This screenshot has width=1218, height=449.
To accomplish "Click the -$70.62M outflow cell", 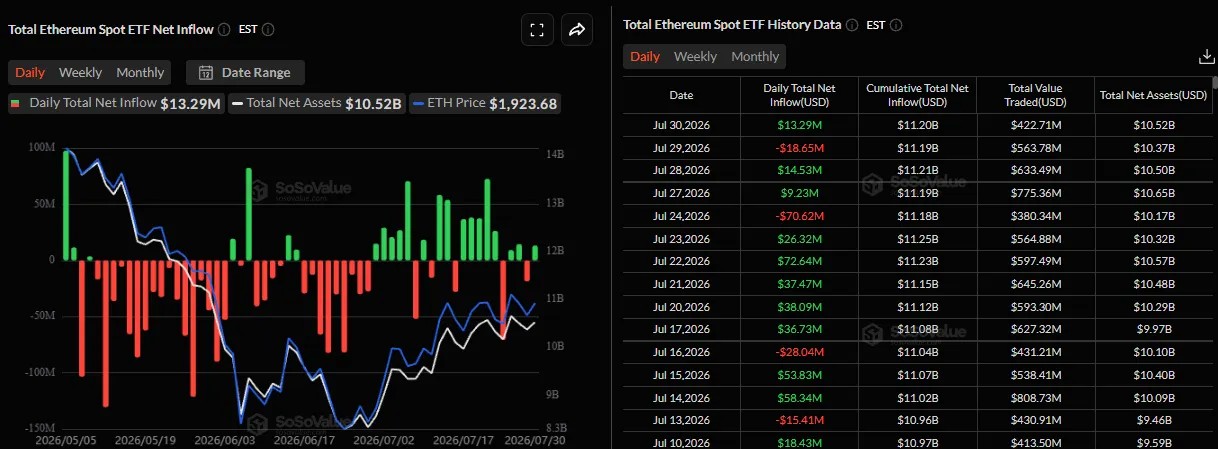I will click(x=798, y=216).
